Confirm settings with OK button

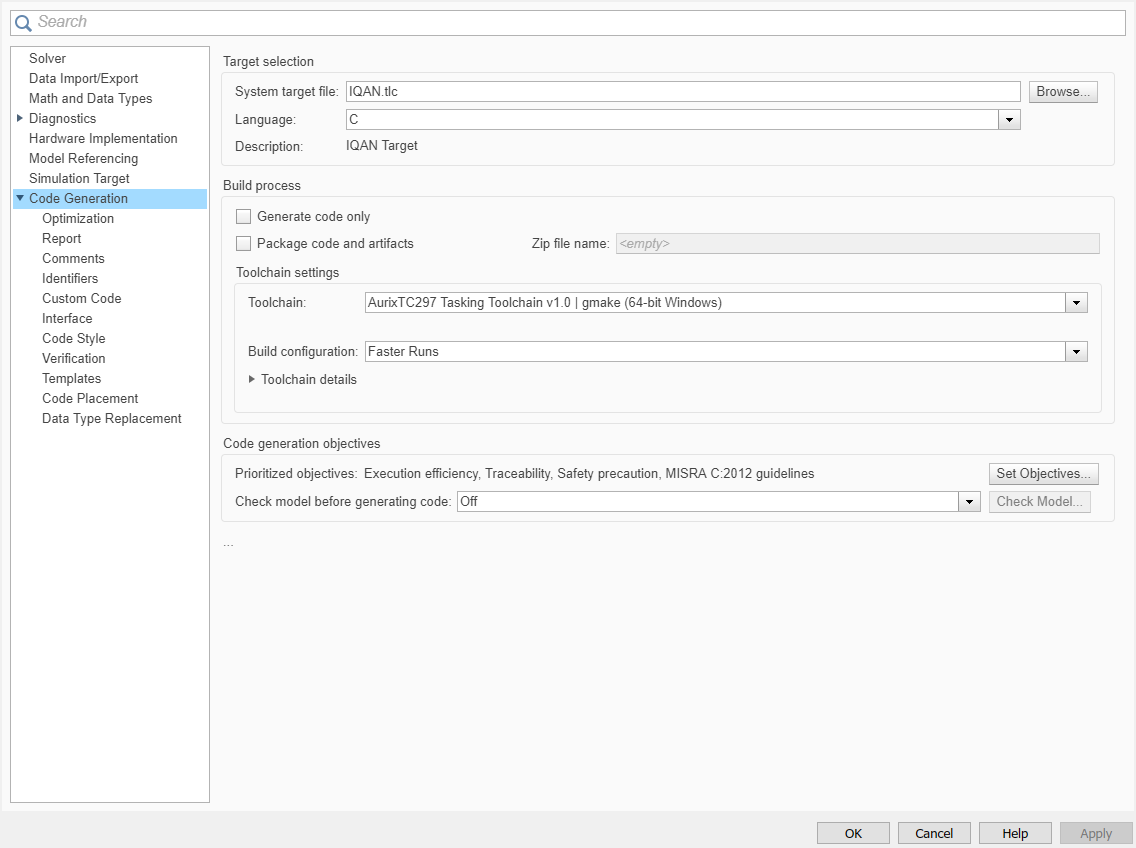pos(853,834)
